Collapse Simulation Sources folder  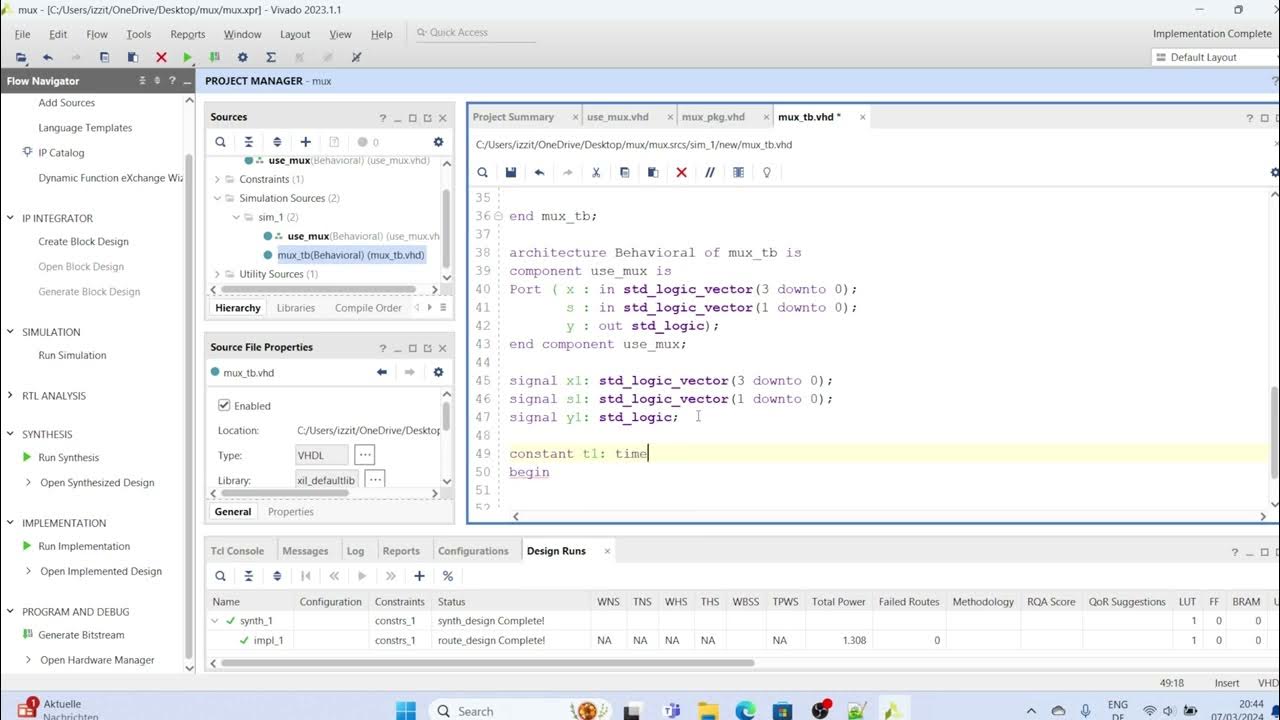(217, 198)
